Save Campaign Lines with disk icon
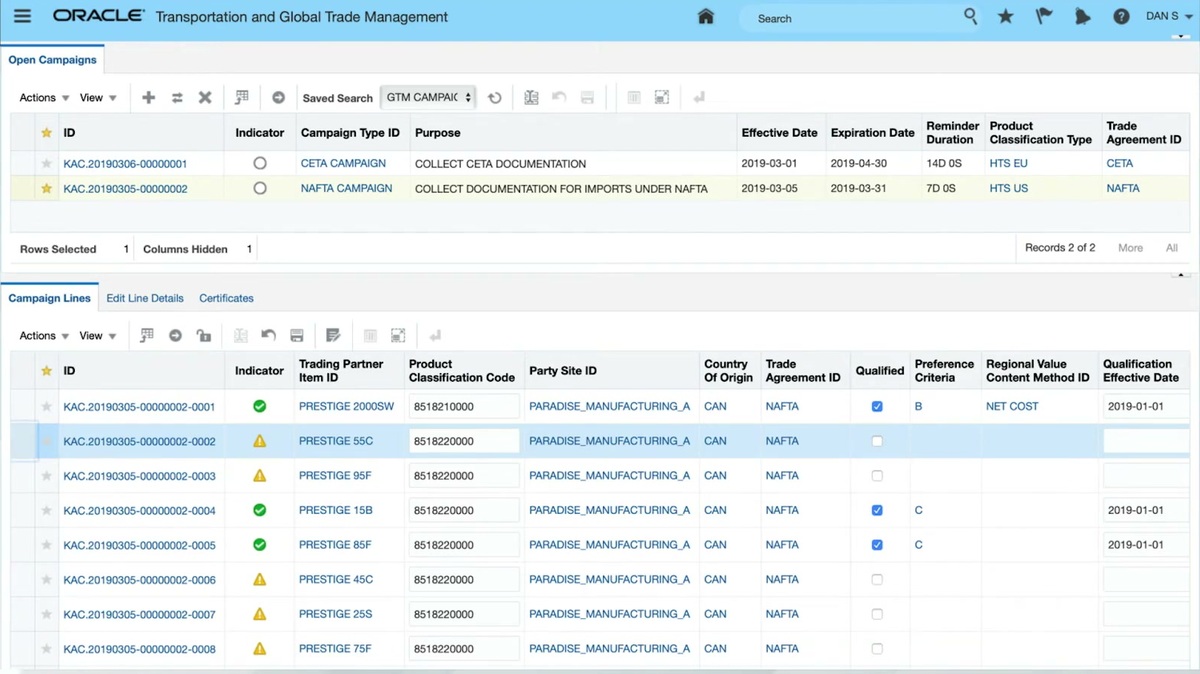The height and width of the screenshot is (674, 1200). coord(297,335)
